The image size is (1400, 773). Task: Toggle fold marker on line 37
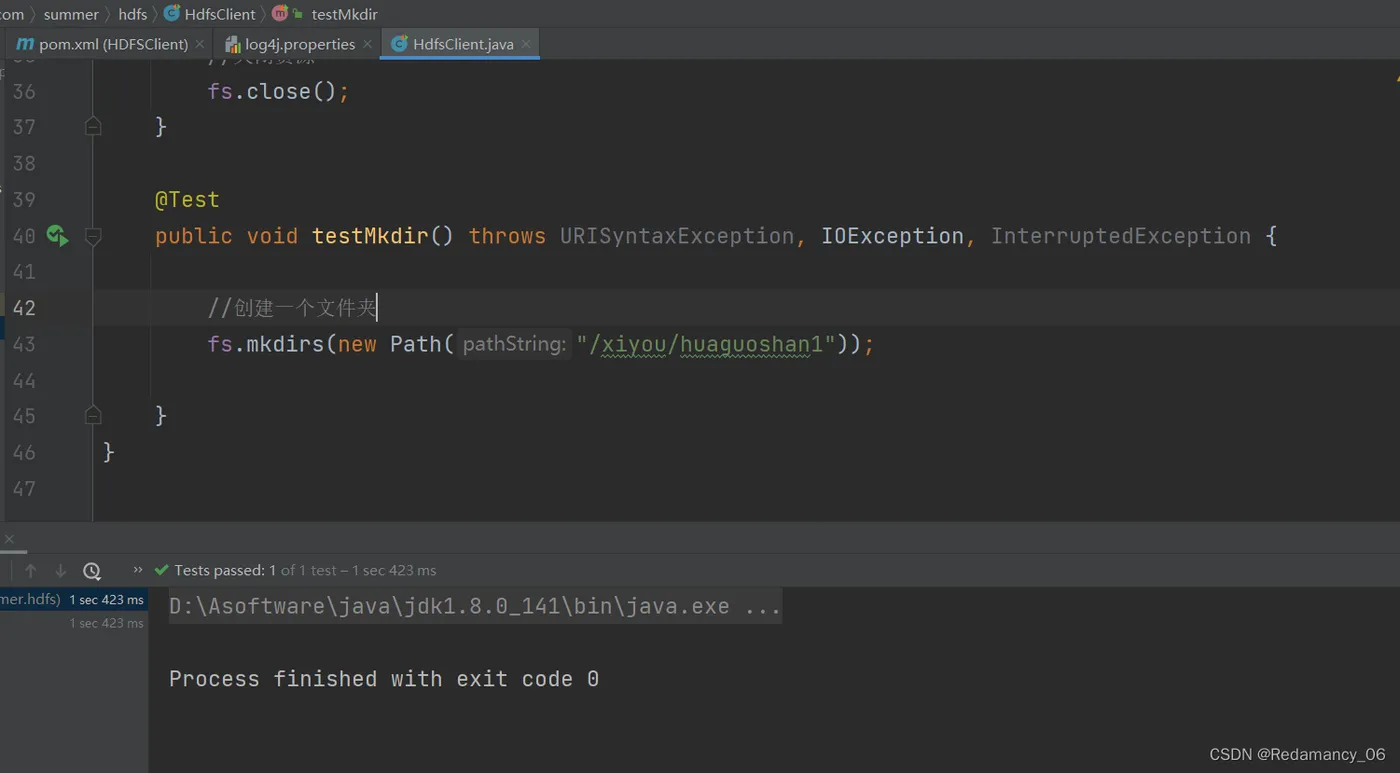point(93,127)
